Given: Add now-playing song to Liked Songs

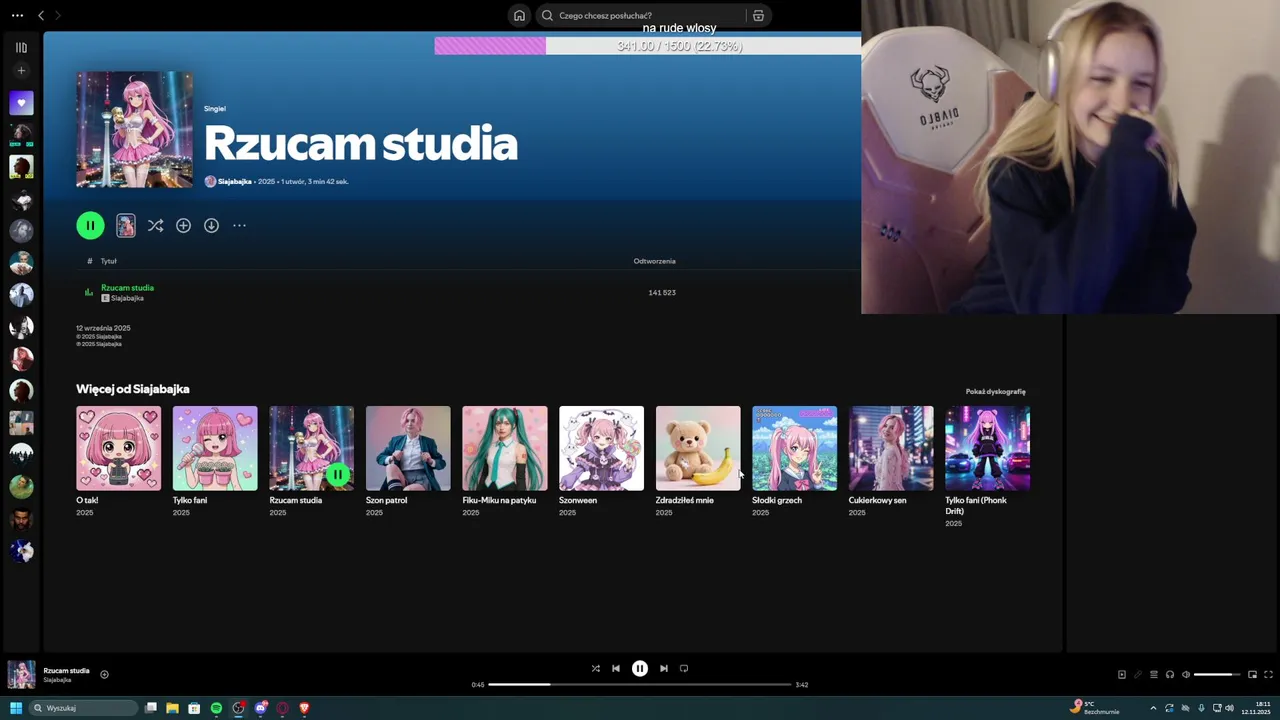Looking at the screenshot, I should (104, 675).
